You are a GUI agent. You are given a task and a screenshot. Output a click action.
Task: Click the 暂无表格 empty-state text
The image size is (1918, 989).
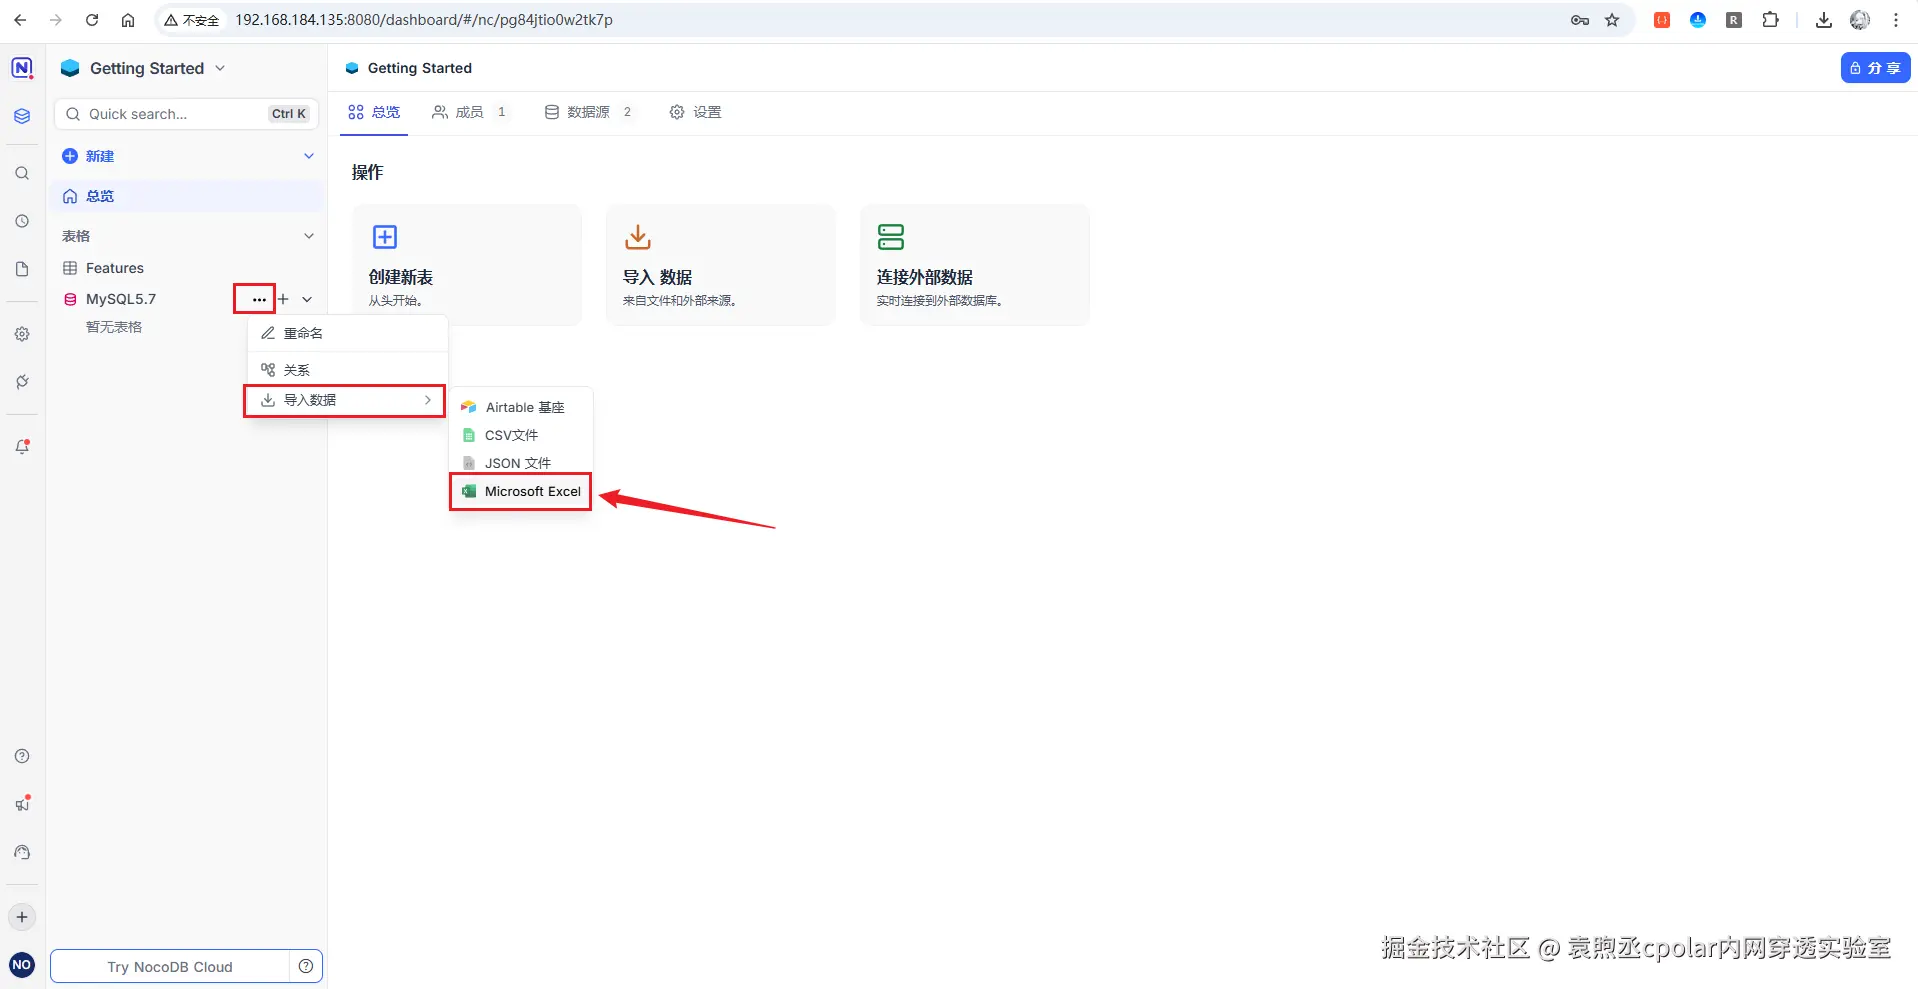tap(114, 327)
